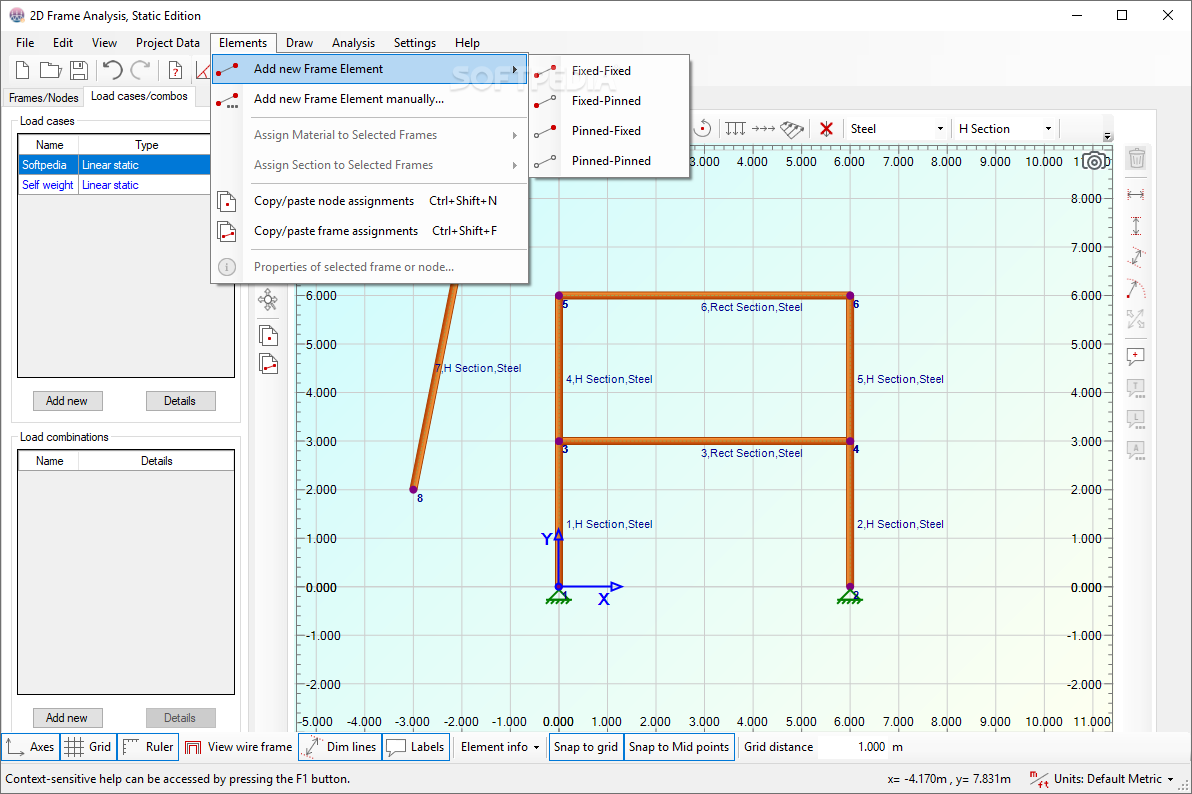This screenshot has height=794, width=1192.
Task: Open the Units: Default Metric dropdown
Action: (1102, 779)
